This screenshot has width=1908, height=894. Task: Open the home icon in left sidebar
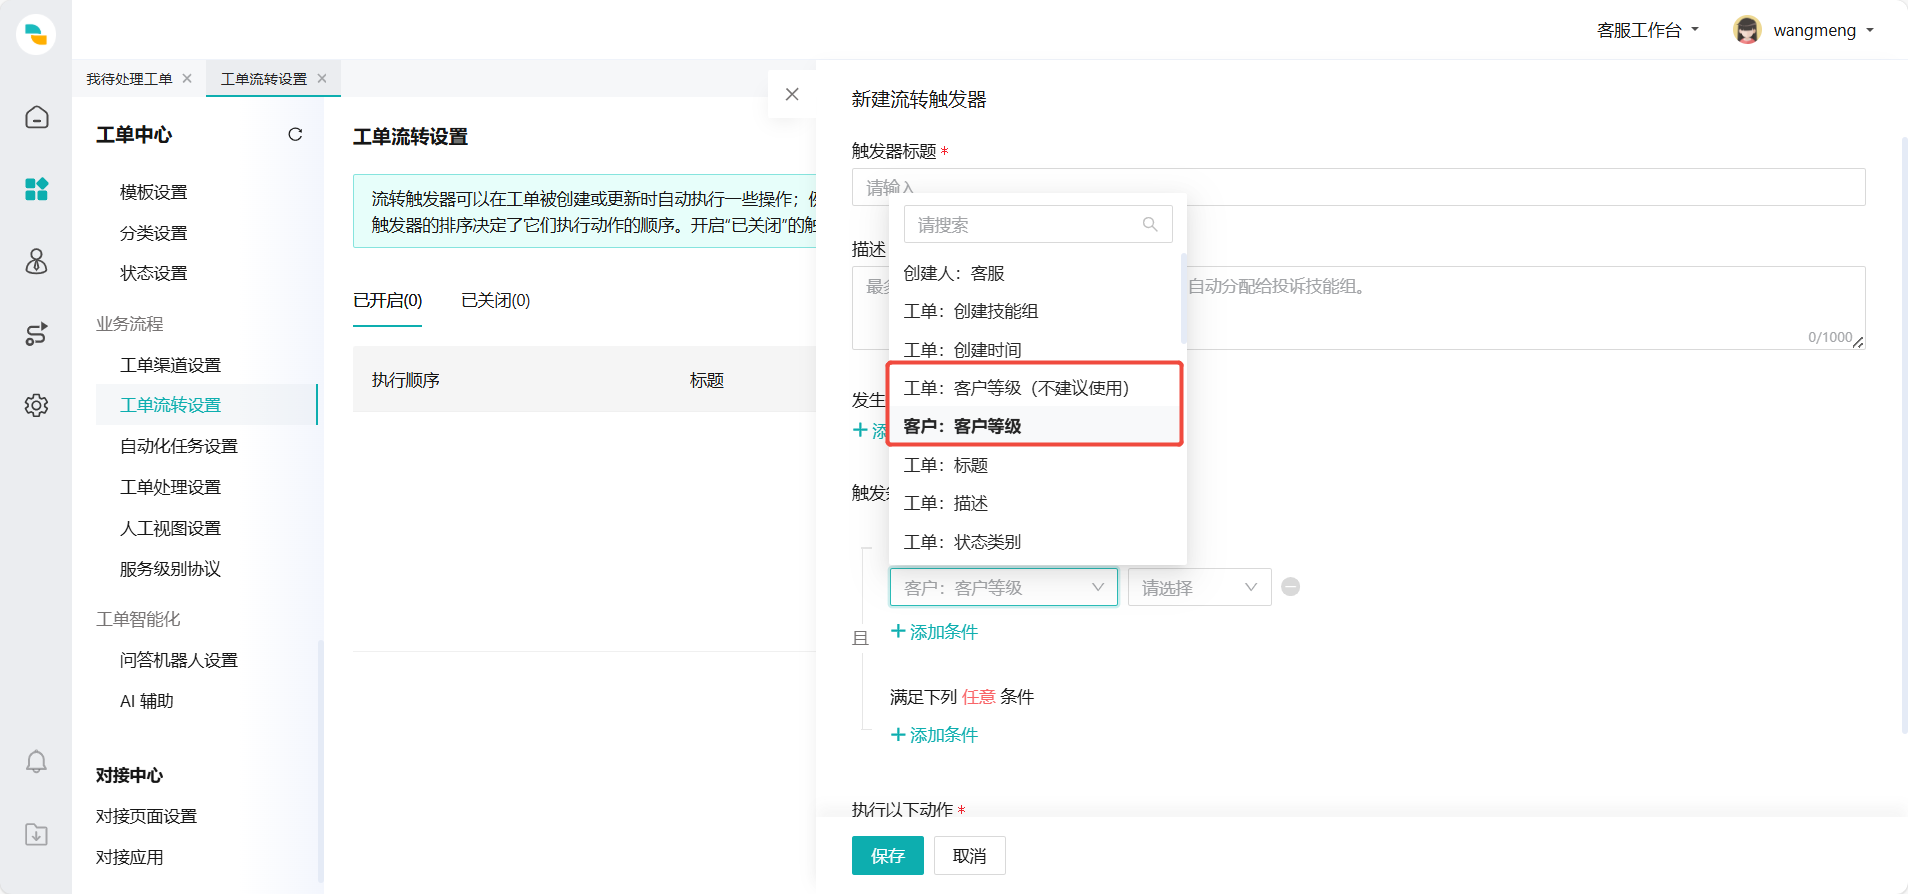pos(36,117)
